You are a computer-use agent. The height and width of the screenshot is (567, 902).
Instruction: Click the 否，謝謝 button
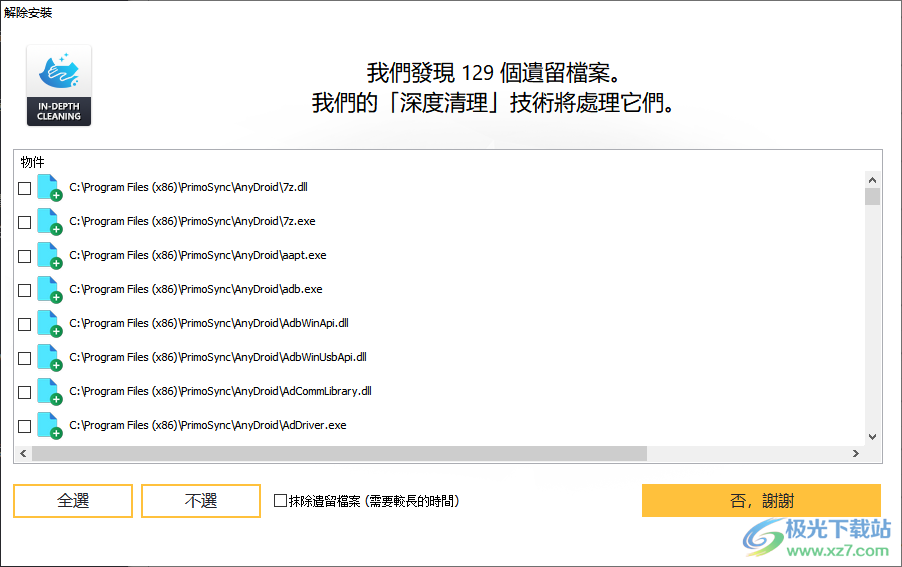tap(761, 500)
